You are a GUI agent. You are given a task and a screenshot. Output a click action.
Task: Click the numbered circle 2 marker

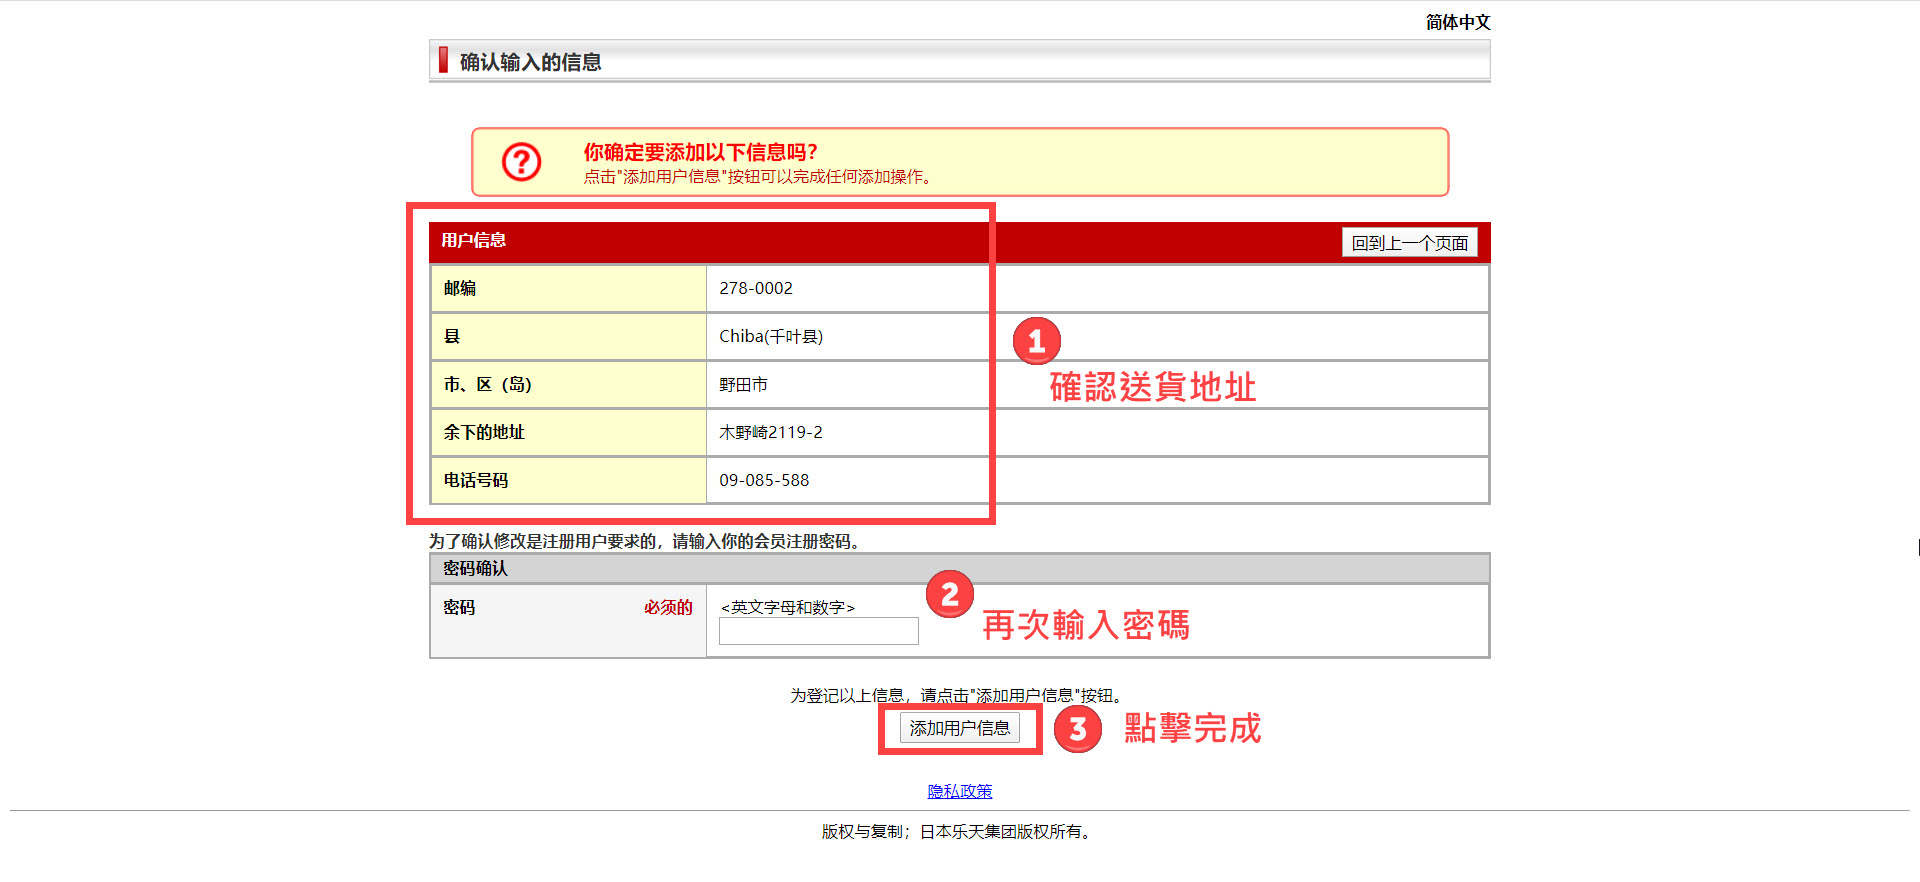click(949, 595)
